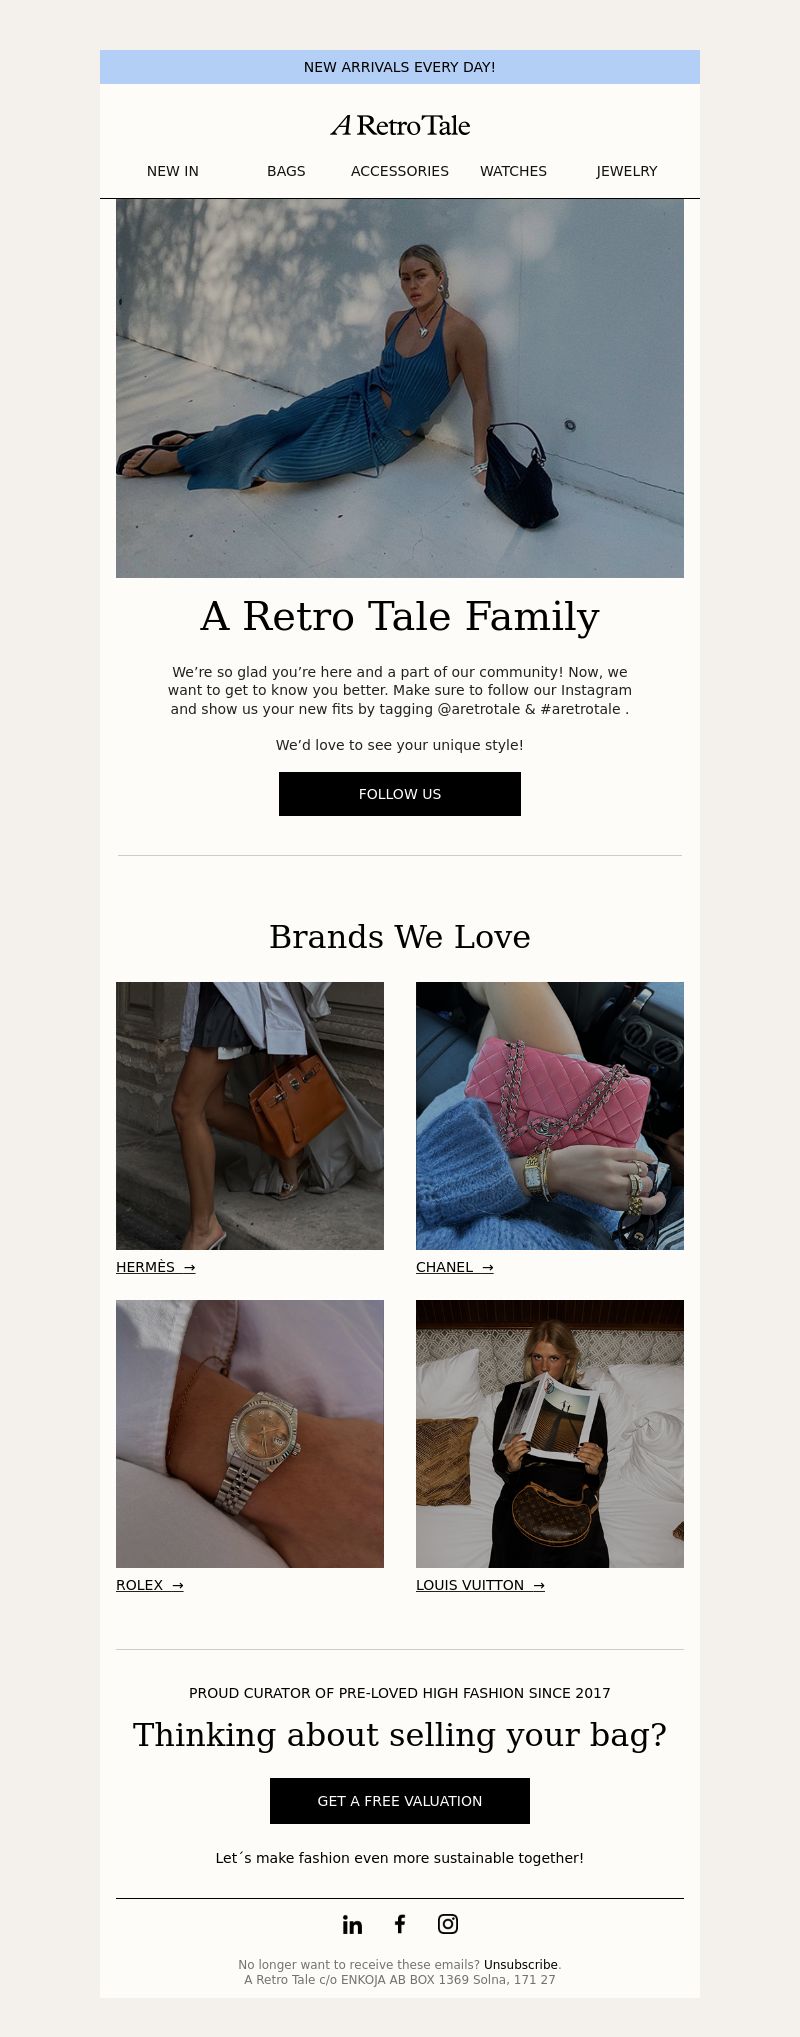Open the NEW IN menu item
This screenshot has width=800, height=2037.
173,171
